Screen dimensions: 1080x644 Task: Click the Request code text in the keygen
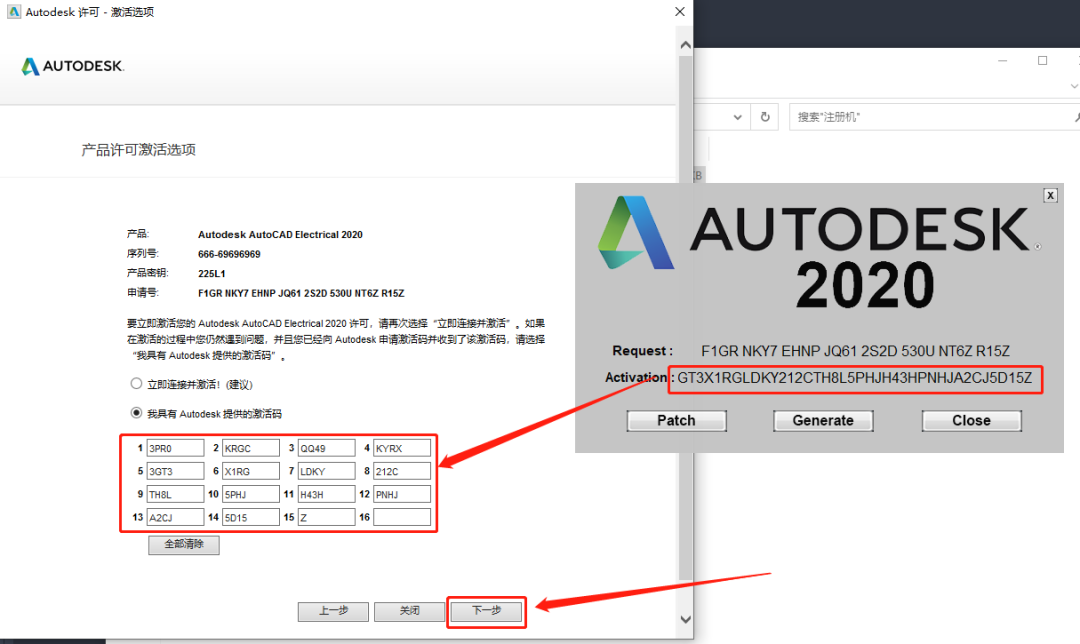(x=855, y=351)
